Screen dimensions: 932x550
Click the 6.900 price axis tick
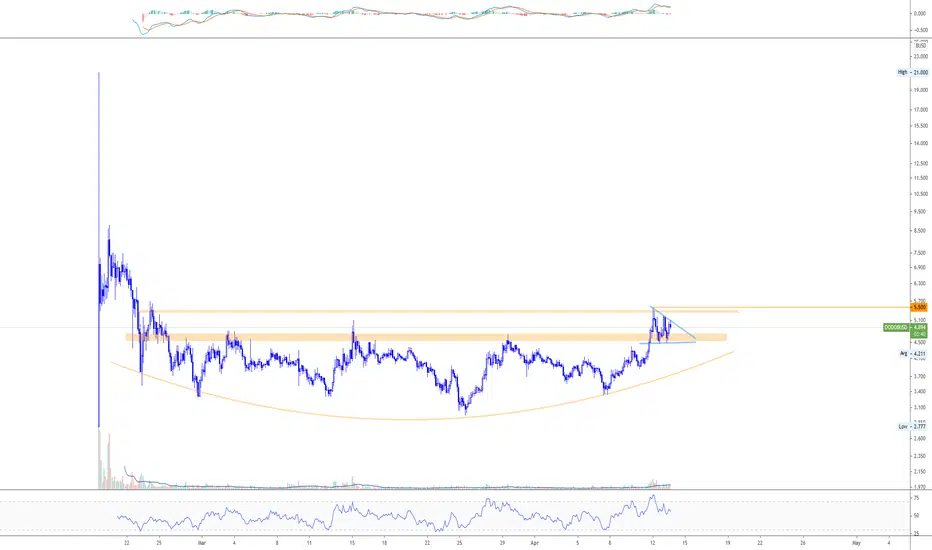[920, 268]
